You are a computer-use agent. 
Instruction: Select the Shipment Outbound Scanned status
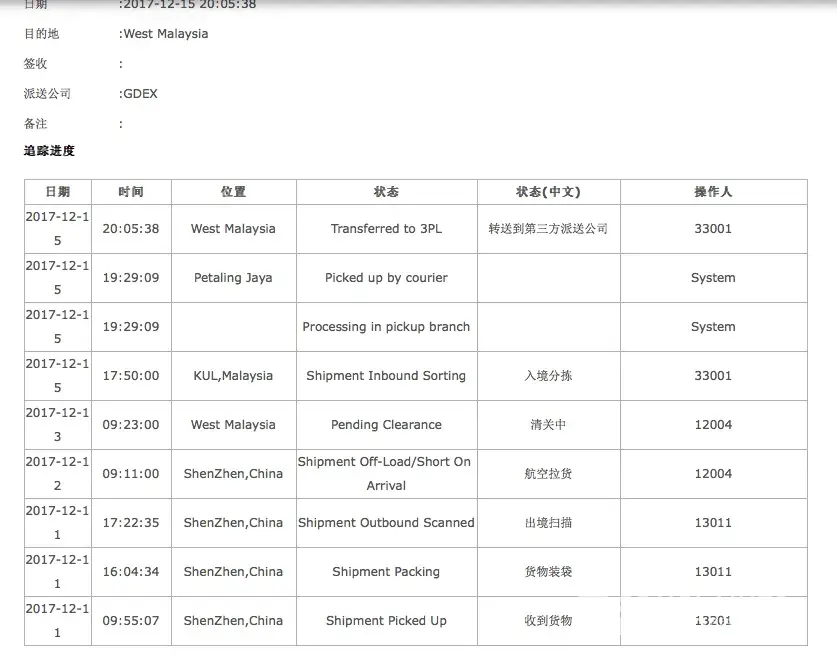tap(386, 523)
